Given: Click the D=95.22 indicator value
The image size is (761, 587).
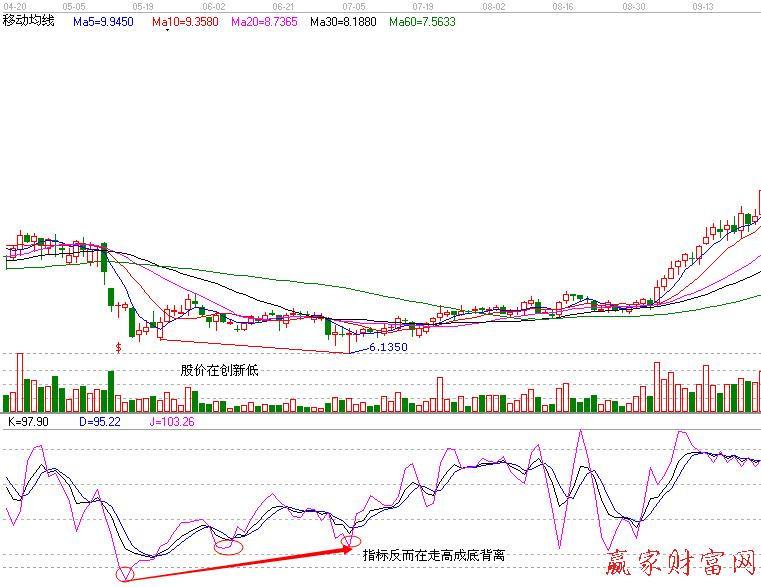Looking at the screenshot, I should pyautogui.click(x=100, y=422).
